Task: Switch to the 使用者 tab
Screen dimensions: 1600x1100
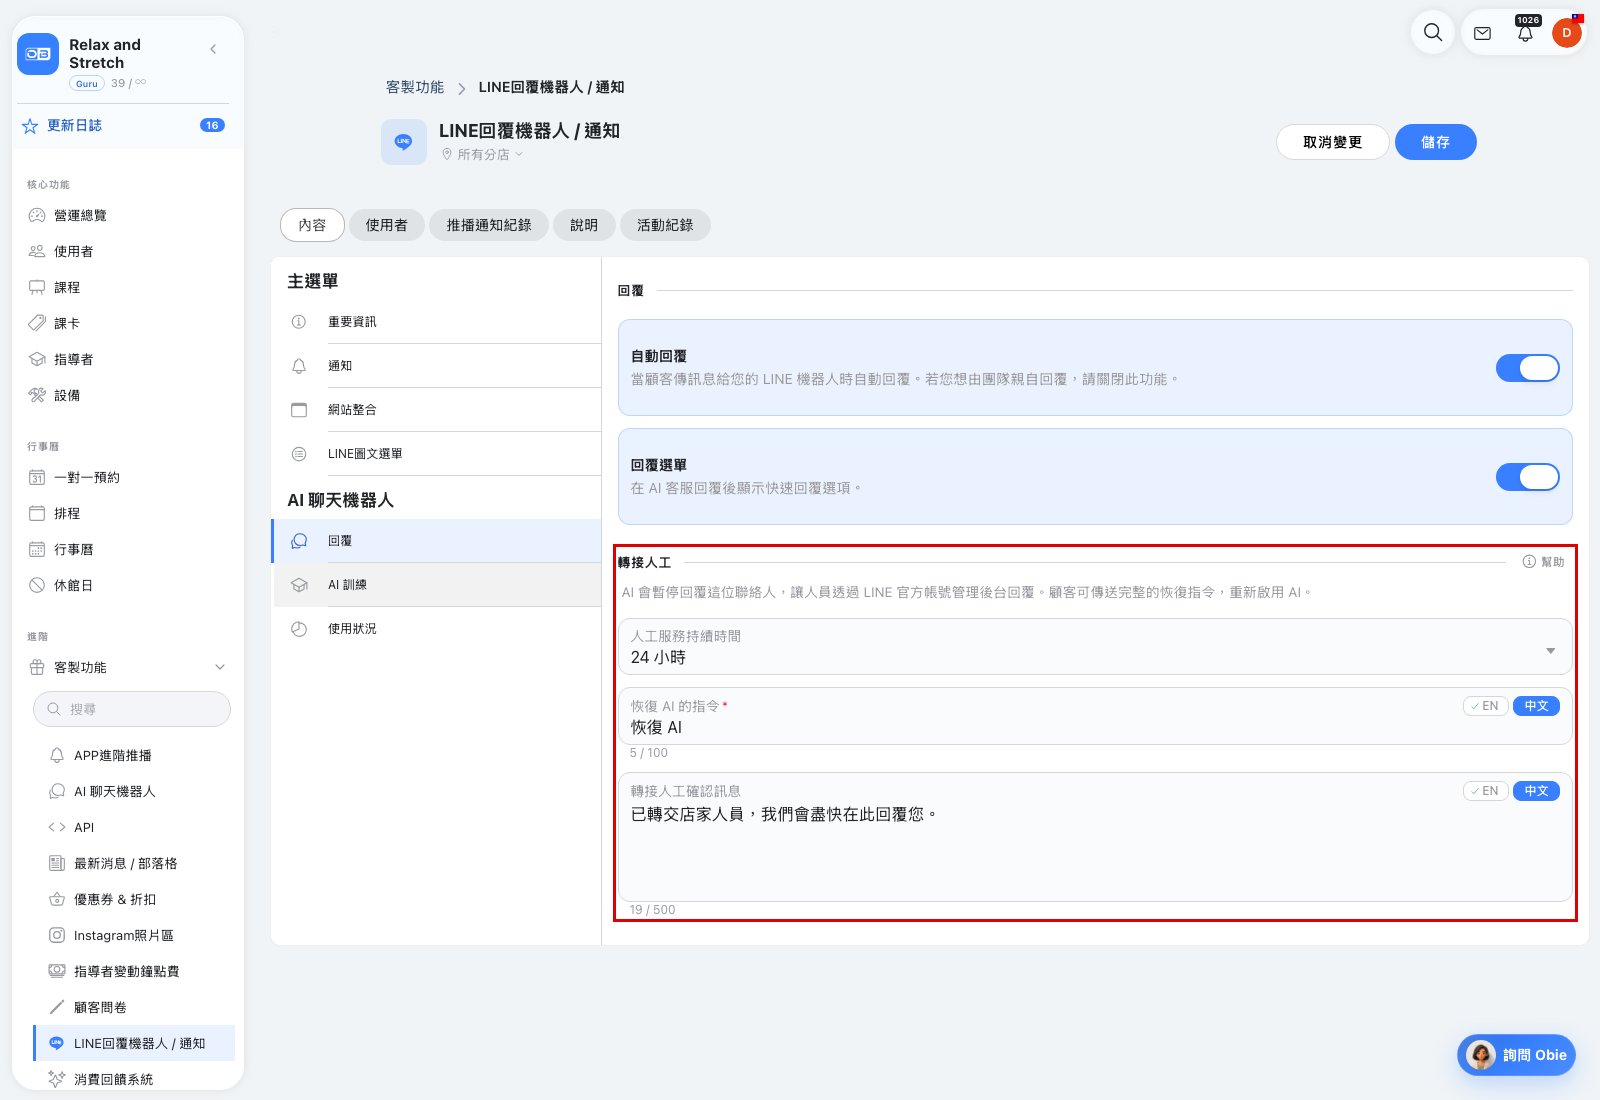Action: pyautogui.click(x=386, y=225)
